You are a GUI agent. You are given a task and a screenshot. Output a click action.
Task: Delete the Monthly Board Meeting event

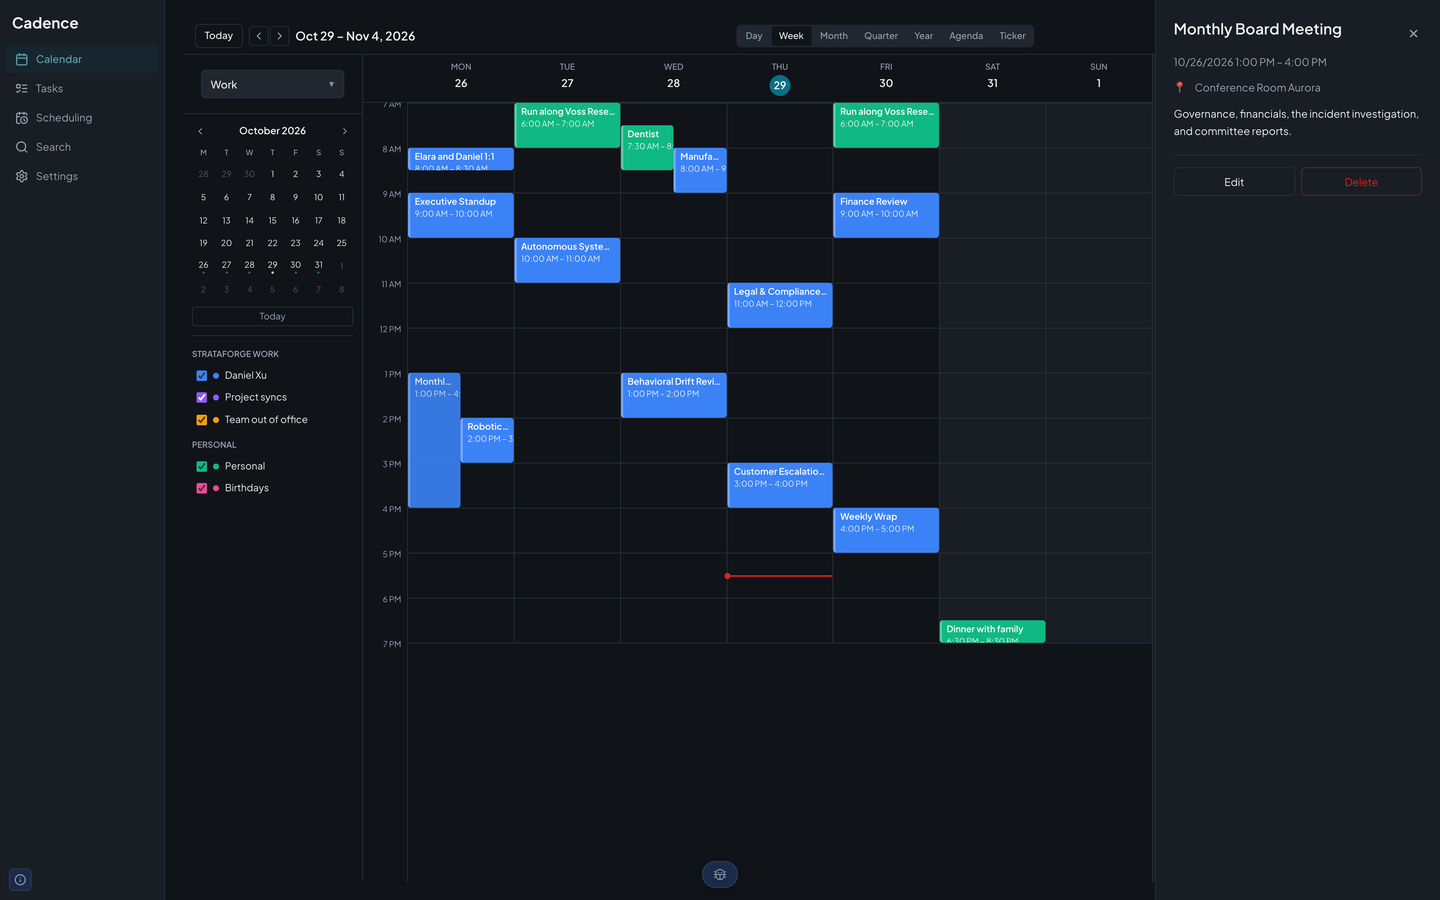pyautogui.click(x=1361, y=182)
